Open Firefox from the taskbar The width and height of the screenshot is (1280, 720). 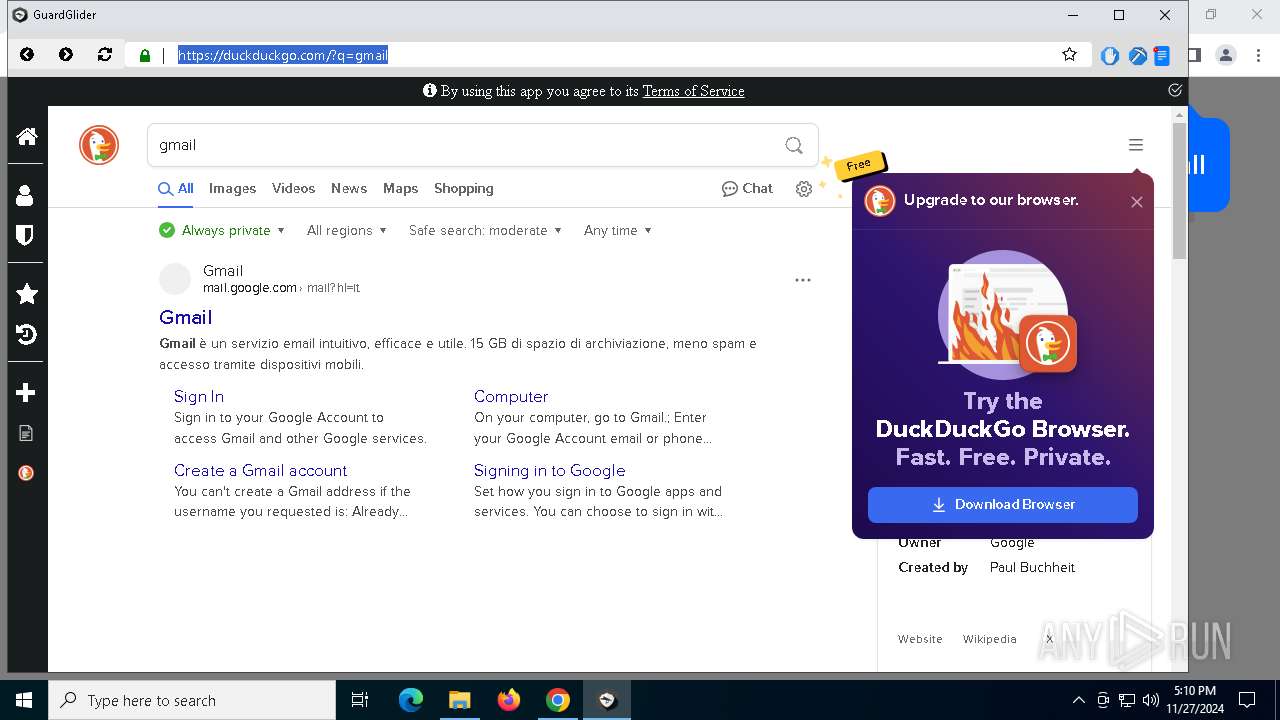coord(509,700)
